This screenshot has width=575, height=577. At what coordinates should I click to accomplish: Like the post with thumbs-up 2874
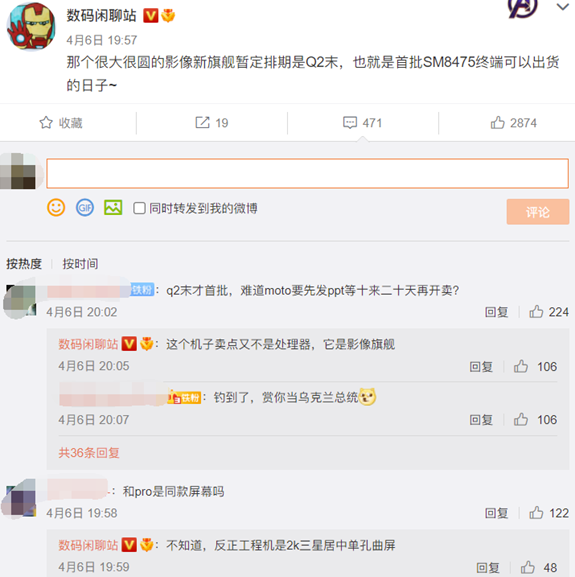(514, 123)
